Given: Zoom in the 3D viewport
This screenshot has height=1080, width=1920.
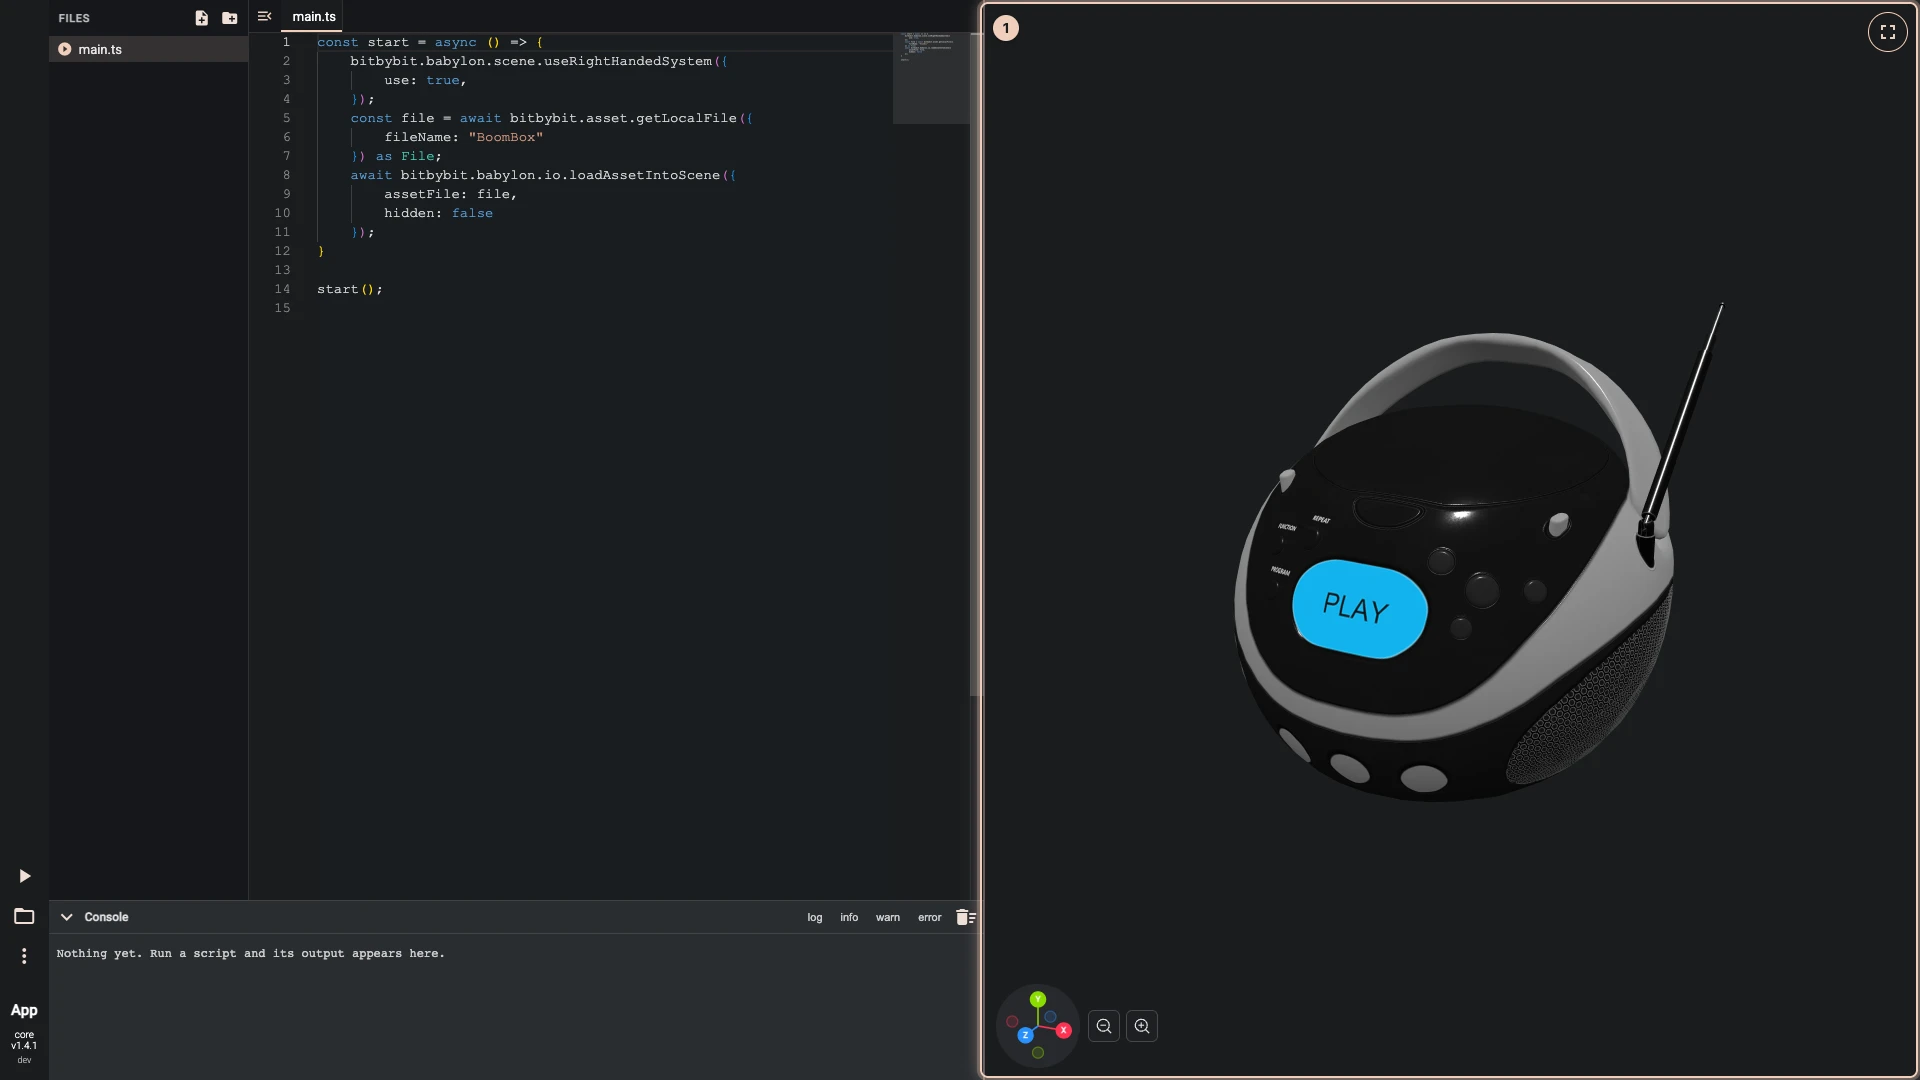Looking at the screenshot, I should click(x=1142, y=1026).
